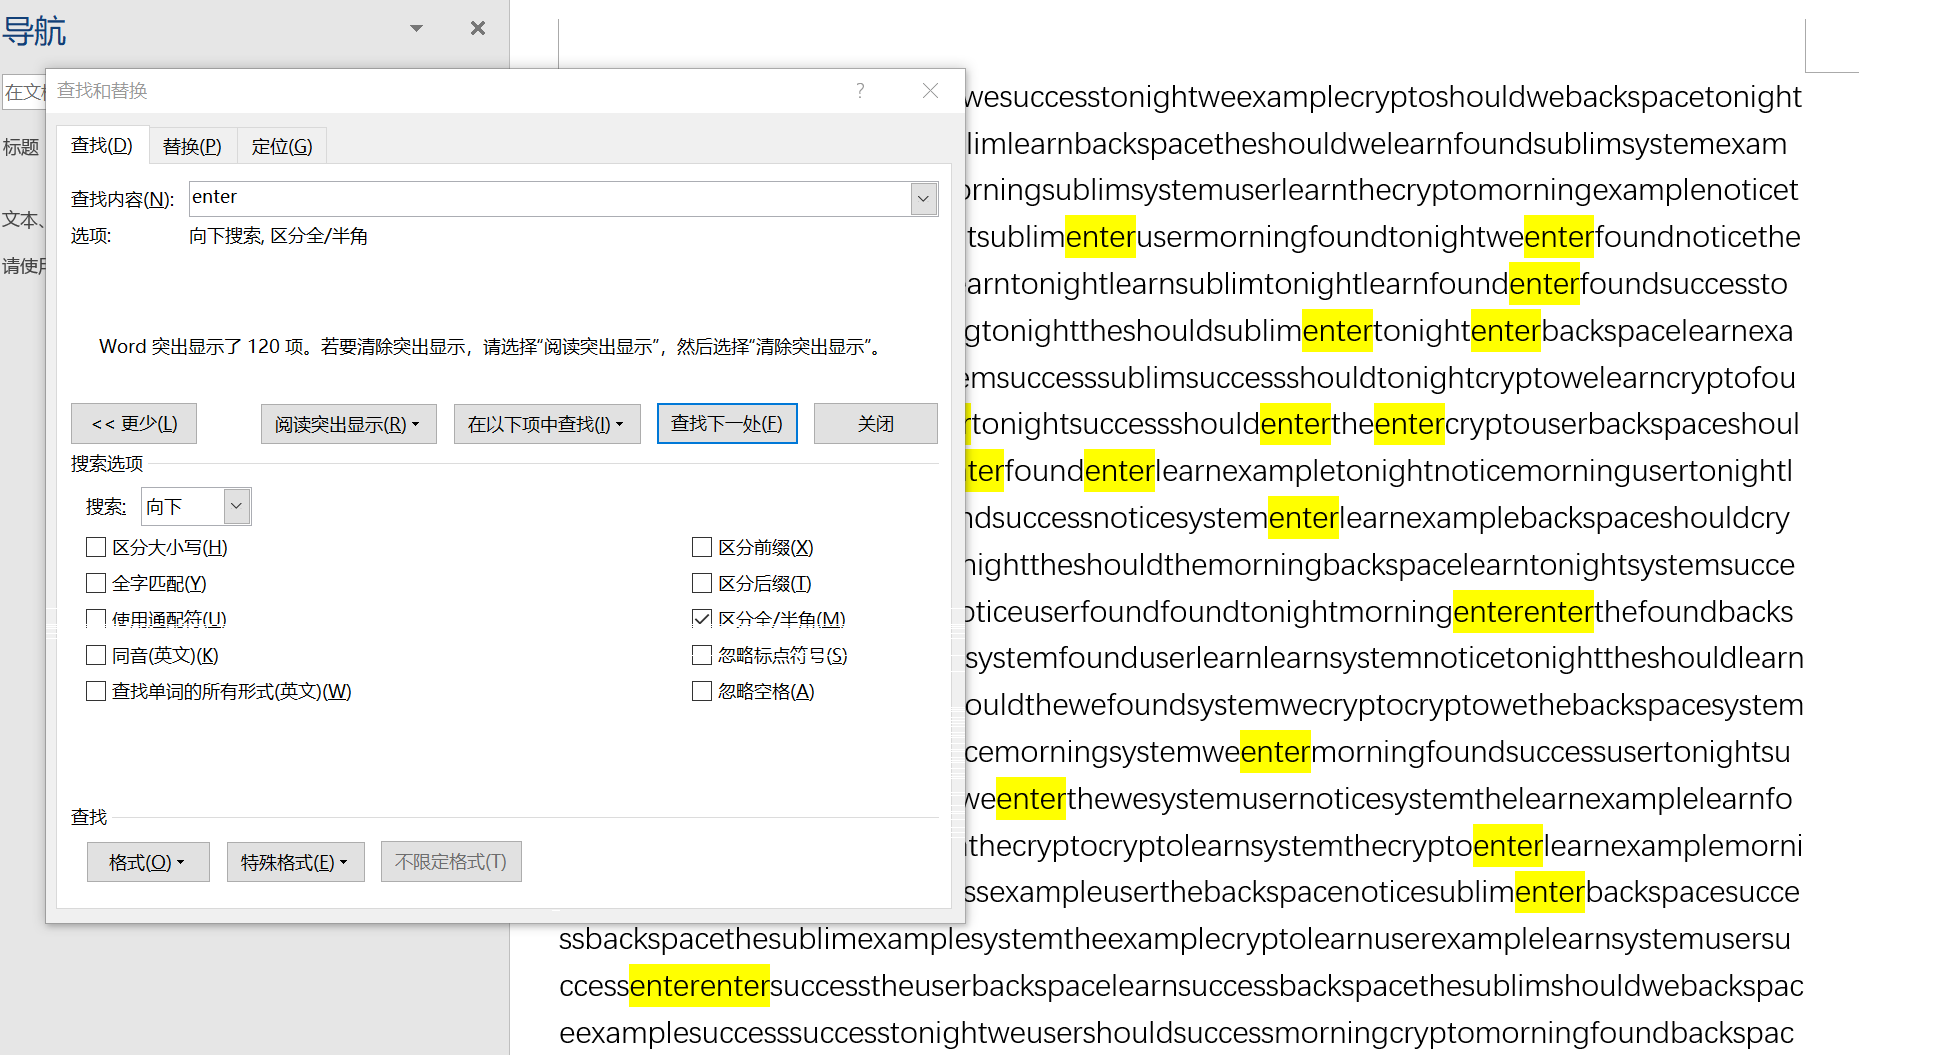The height and width of the screenshot is (1055, 1951).
Task: Click the 关闭 button
Action: (x=876, y=424)
